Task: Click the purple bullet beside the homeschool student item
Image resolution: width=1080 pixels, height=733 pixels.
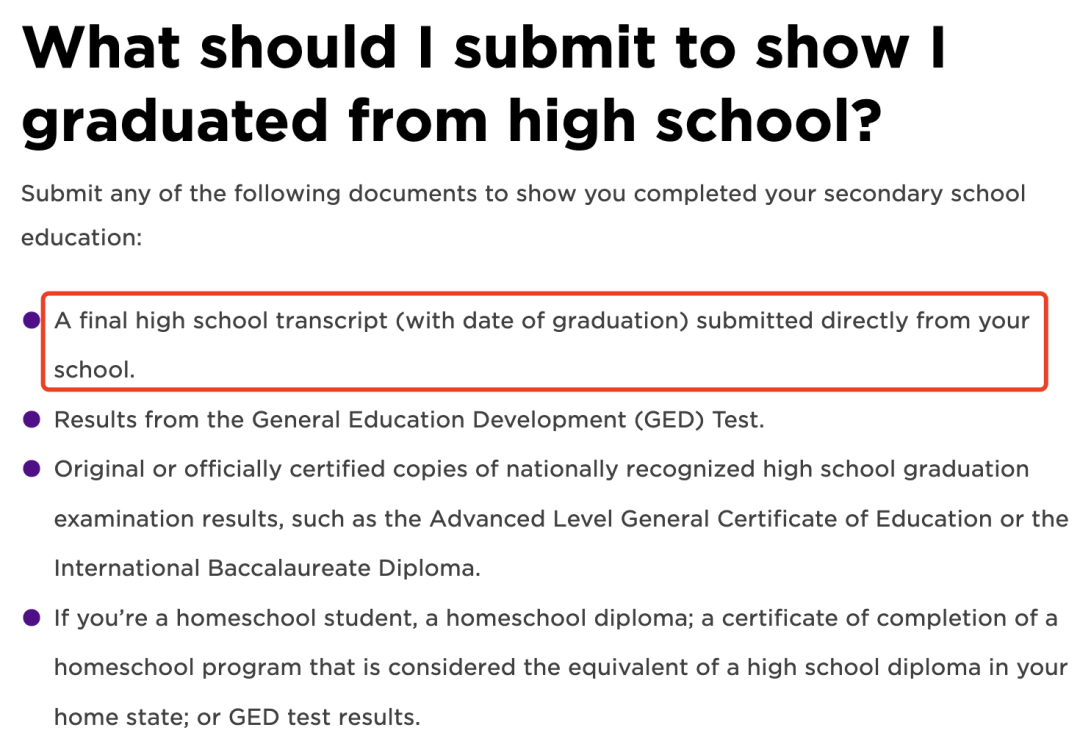Action: pos(32,618)
